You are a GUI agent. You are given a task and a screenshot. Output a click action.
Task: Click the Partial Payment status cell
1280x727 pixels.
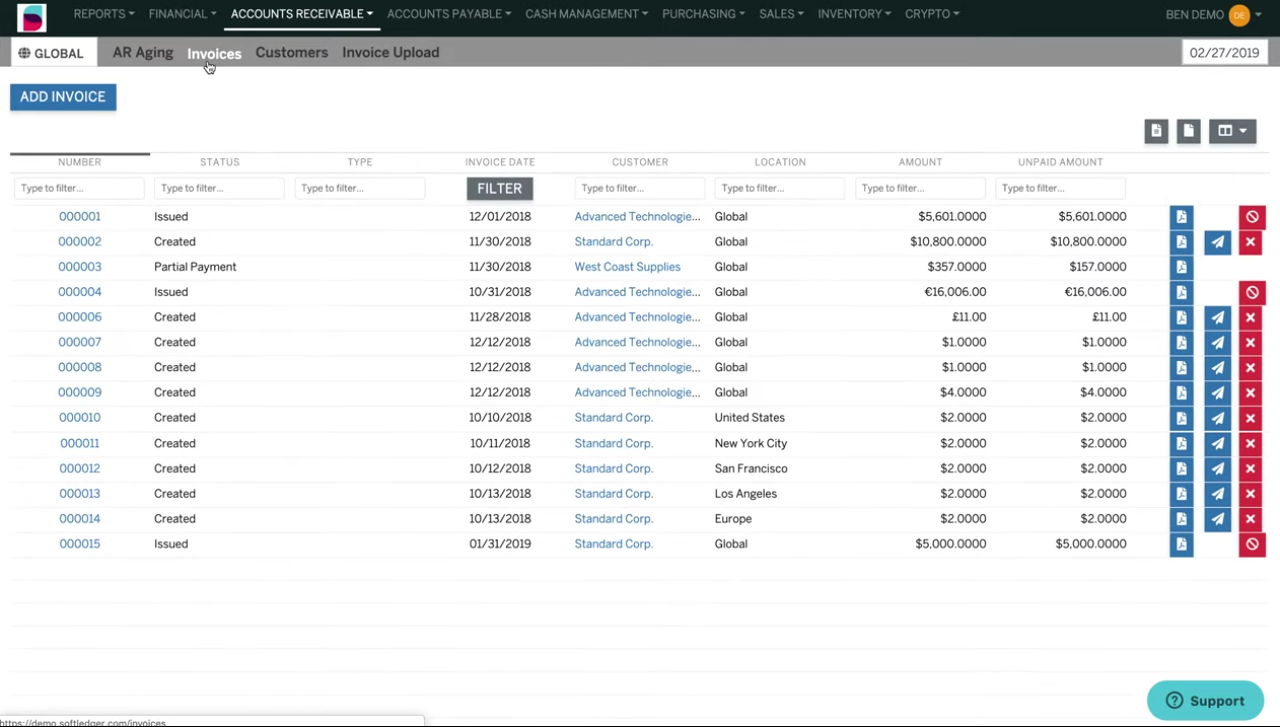[196, 267]
